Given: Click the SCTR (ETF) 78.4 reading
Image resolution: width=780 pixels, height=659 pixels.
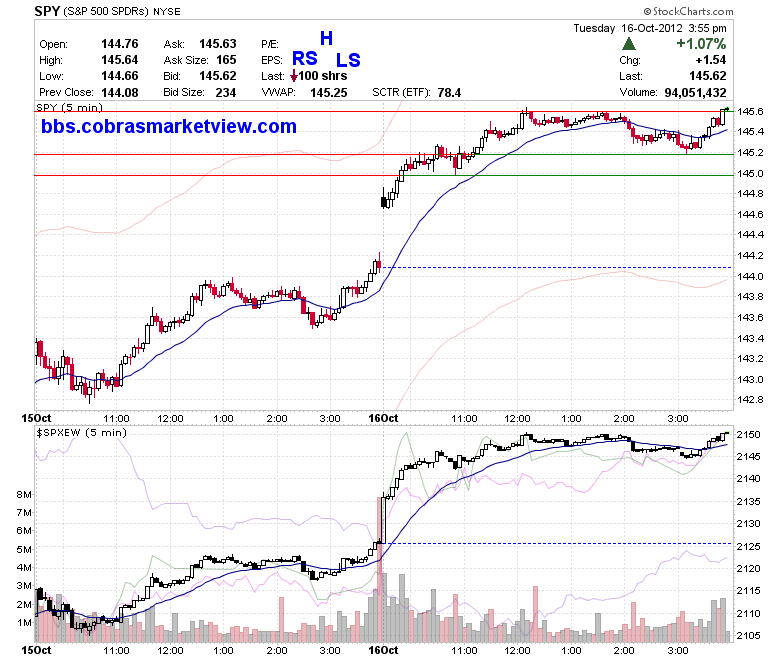Looking at the screenshot, I should point(449,93).
